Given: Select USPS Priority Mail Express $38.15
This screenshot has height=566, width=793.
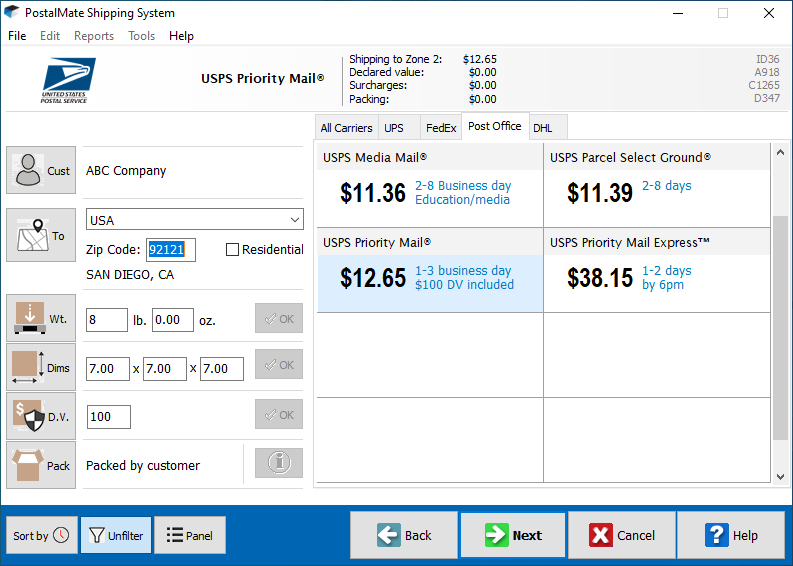Looking at the screenshot, I should pyautogui.click(x=657, y=271).
